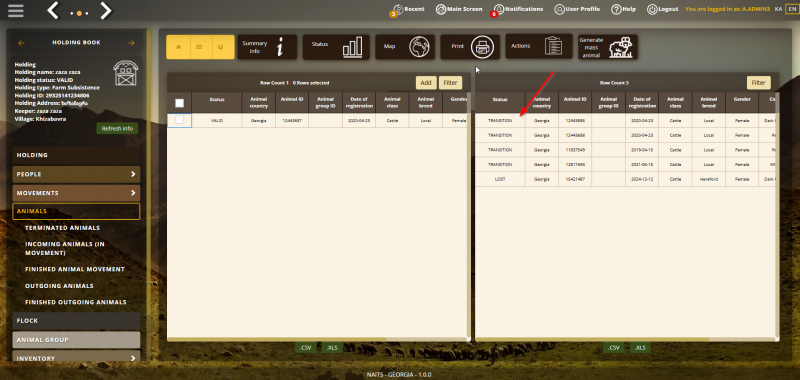Open FINISHED ANIMAL MOVEMENT submenu
Image resolution: width=800 pixels, height=380 pixels.
point(74,269)
